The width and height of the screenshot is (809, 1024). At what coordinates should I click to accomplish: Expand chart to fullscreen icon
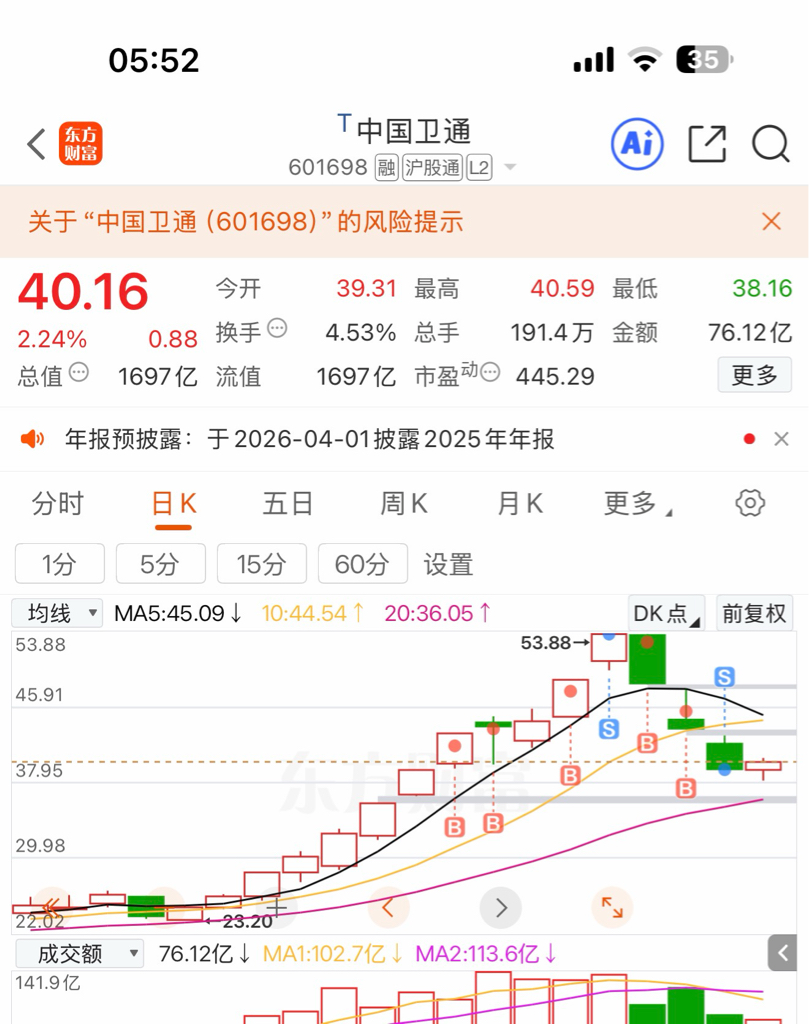click(x=612, y=907)
